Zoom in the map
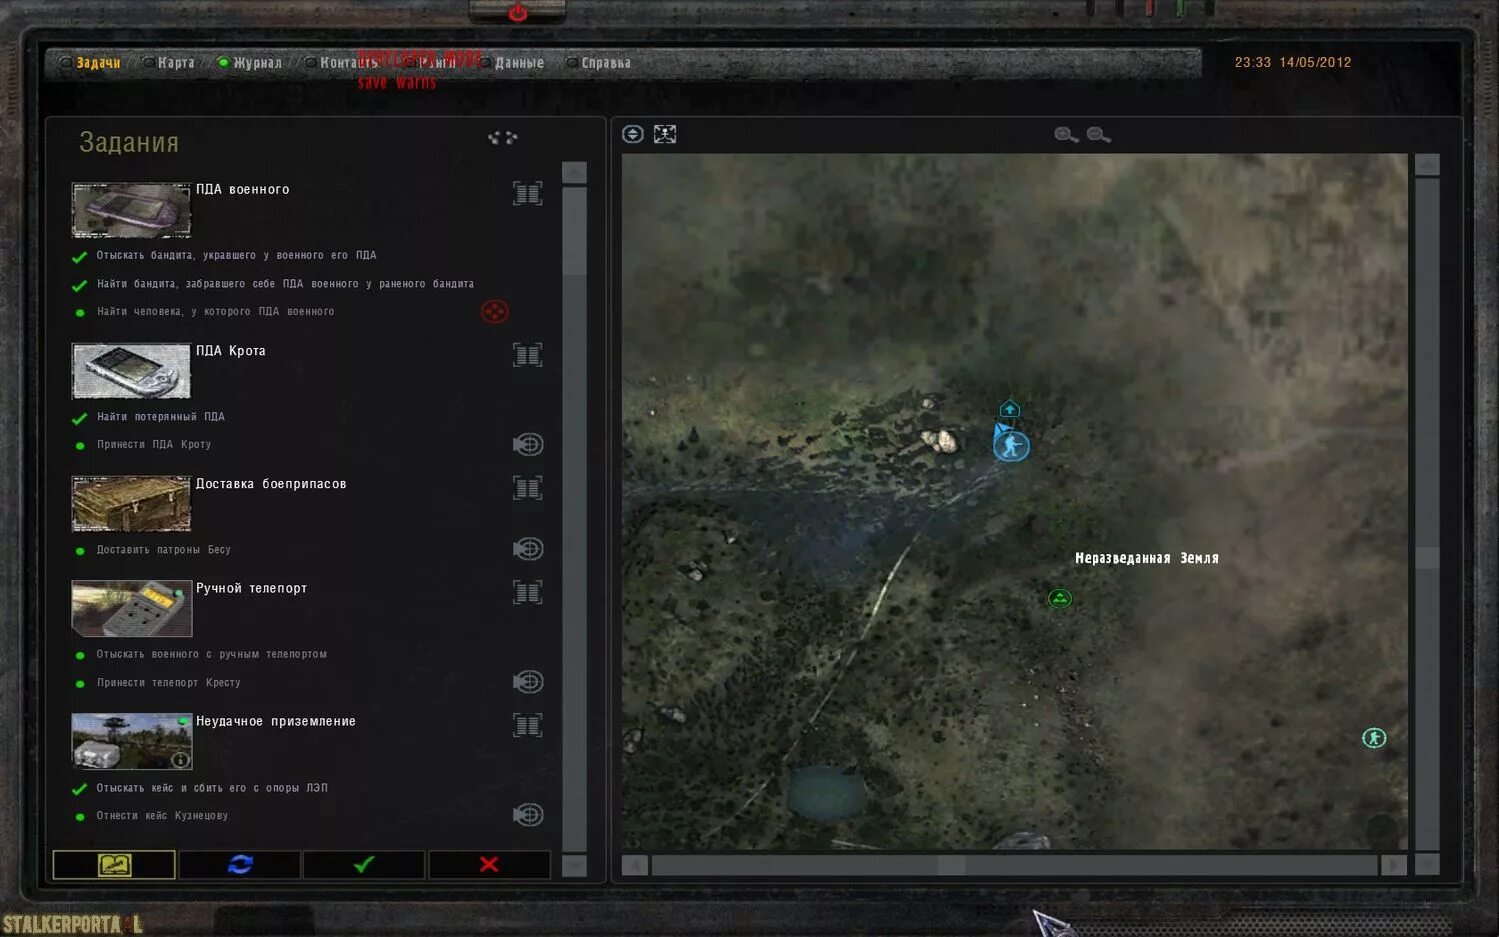The height and width of the screenshot is (937, 1499). (x=1066, y=135)
